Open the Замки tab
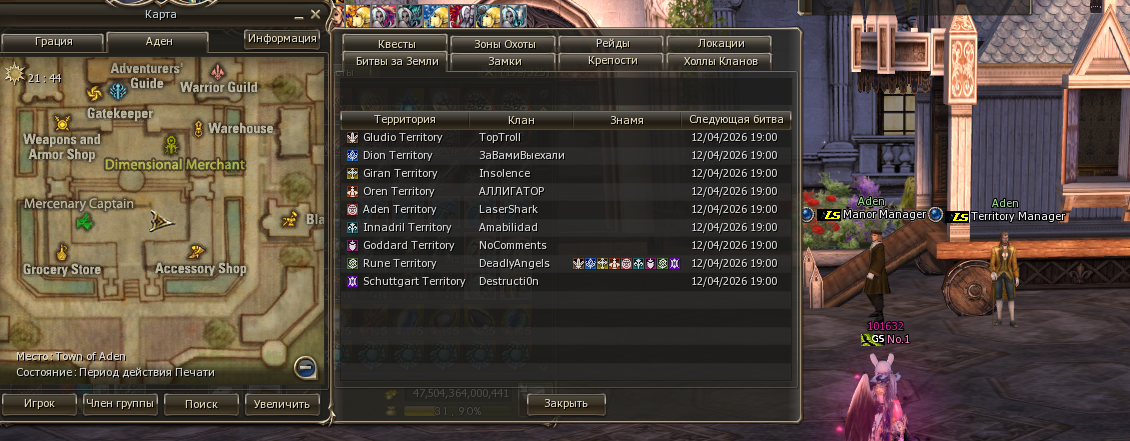The width and height of the screenshot is (1130, 441). (504, 61)
